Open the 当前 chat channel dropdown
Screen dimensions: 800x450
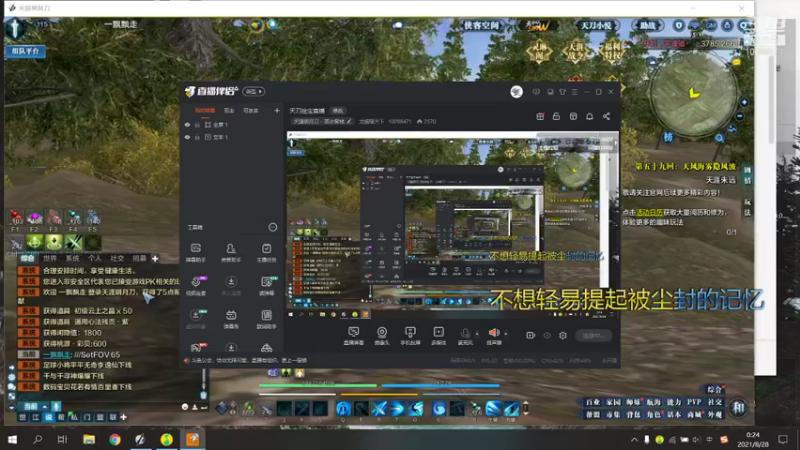(x=35, y=407)
